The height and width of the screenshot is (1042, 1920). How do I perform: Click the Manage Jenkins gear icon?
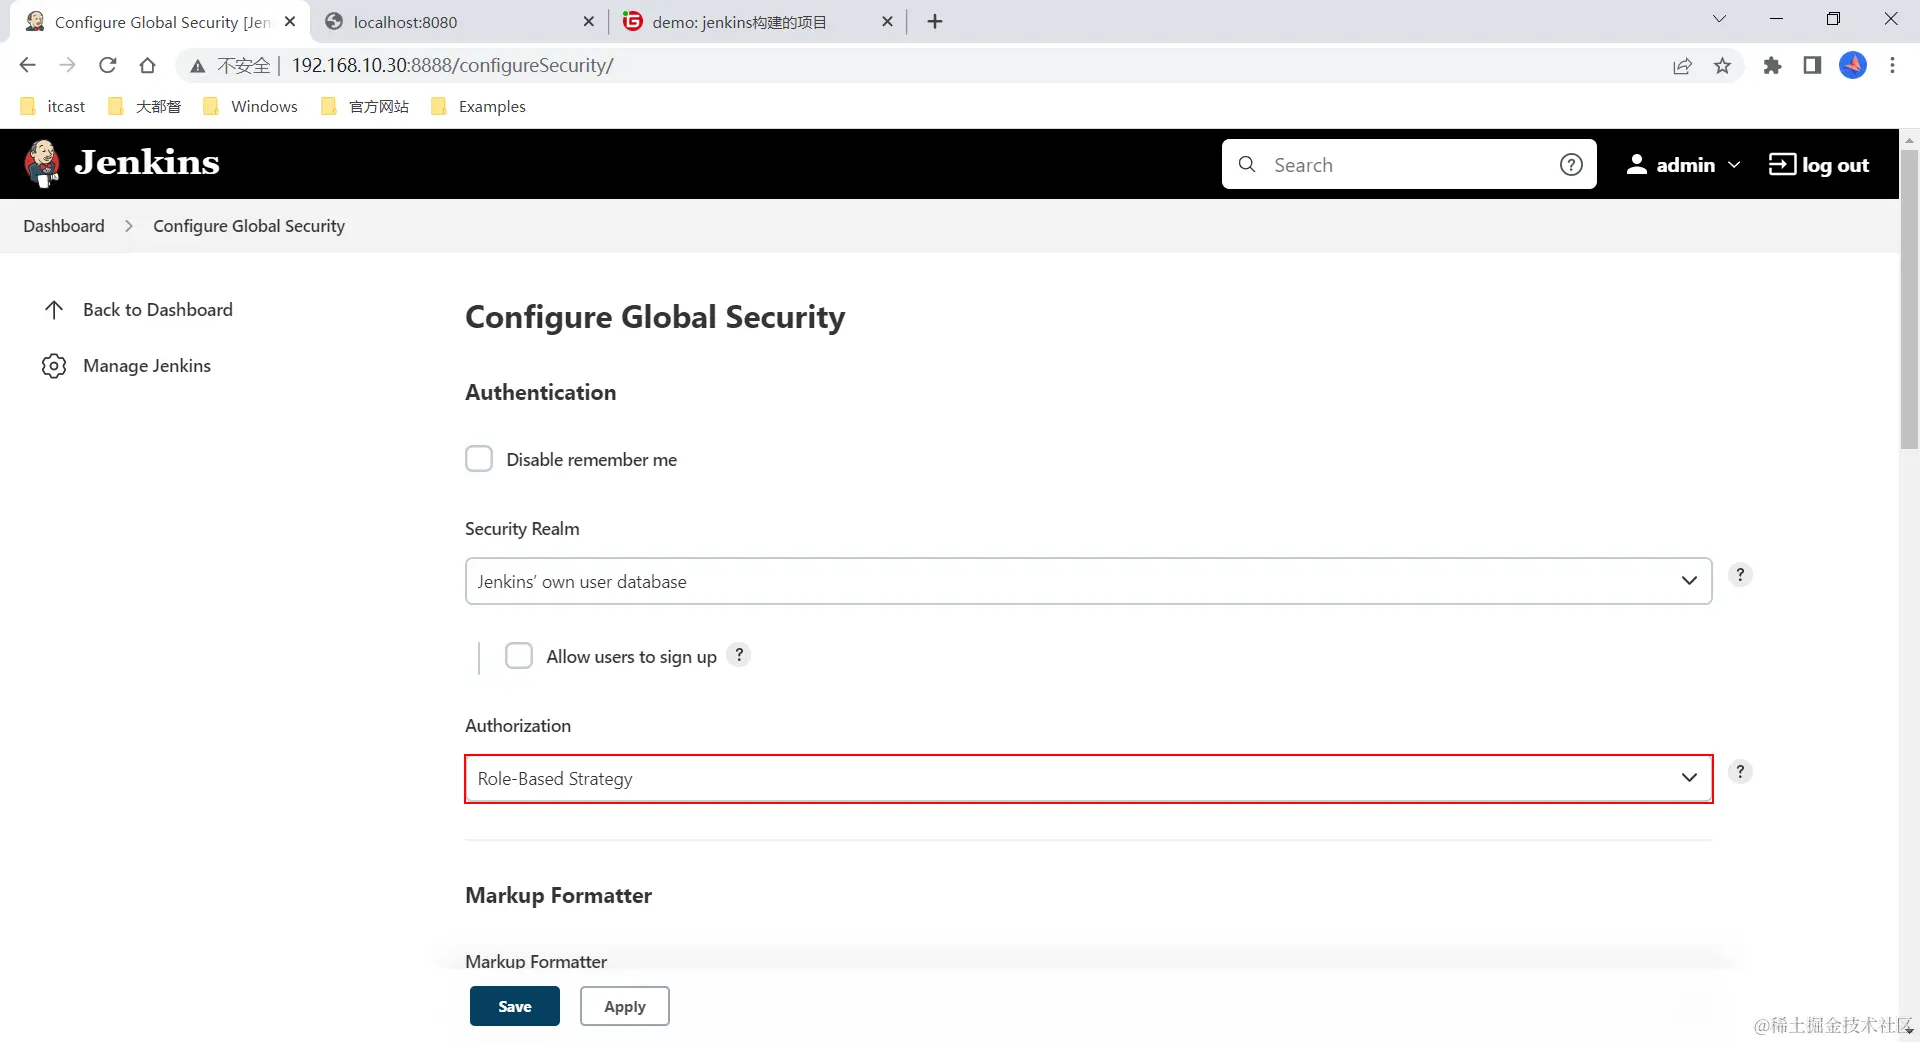[x=54, y=366]
